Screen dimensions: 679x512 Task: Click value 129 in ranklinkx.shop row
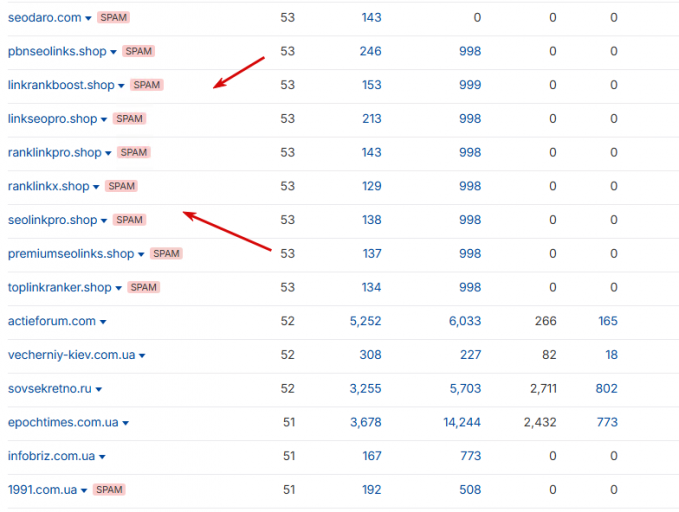pyautogui.click(x=372, y=186)
